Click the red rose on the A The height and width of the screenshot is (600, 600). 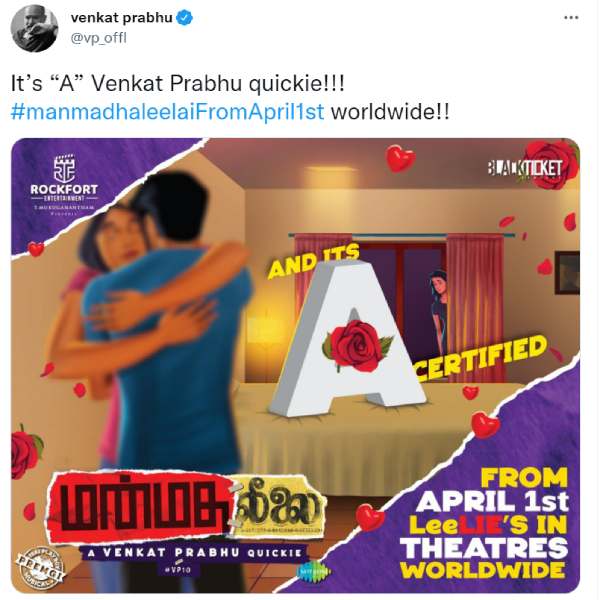[357, 342]
